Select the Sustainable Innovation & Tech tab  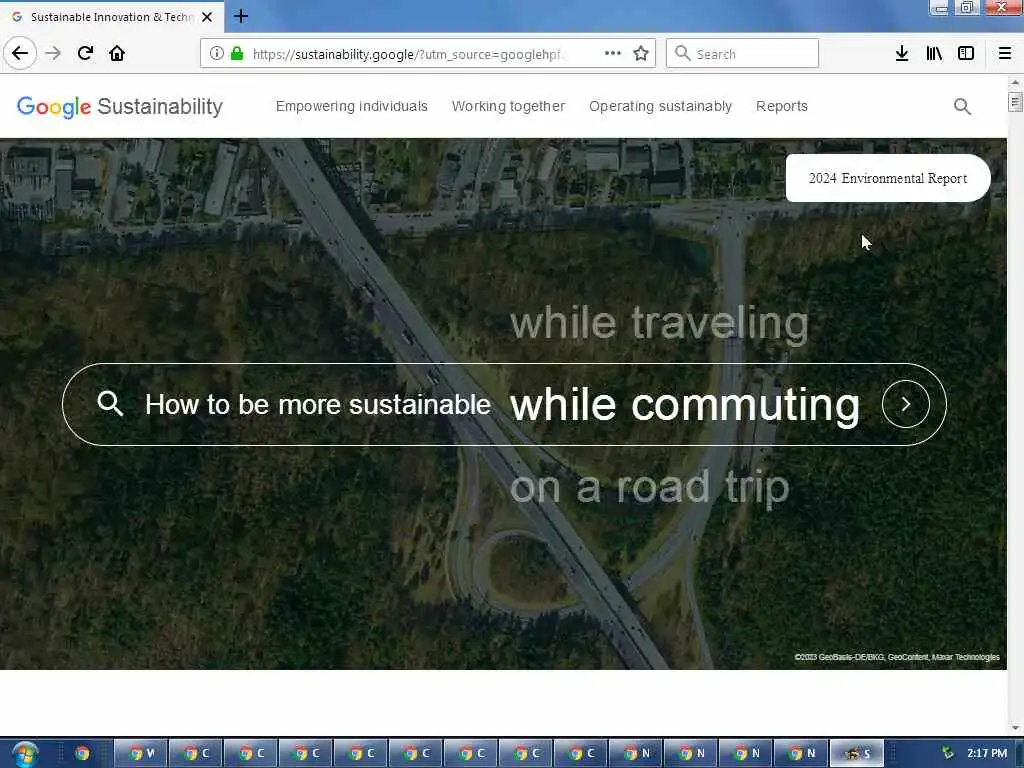click(x=111, y=17)
